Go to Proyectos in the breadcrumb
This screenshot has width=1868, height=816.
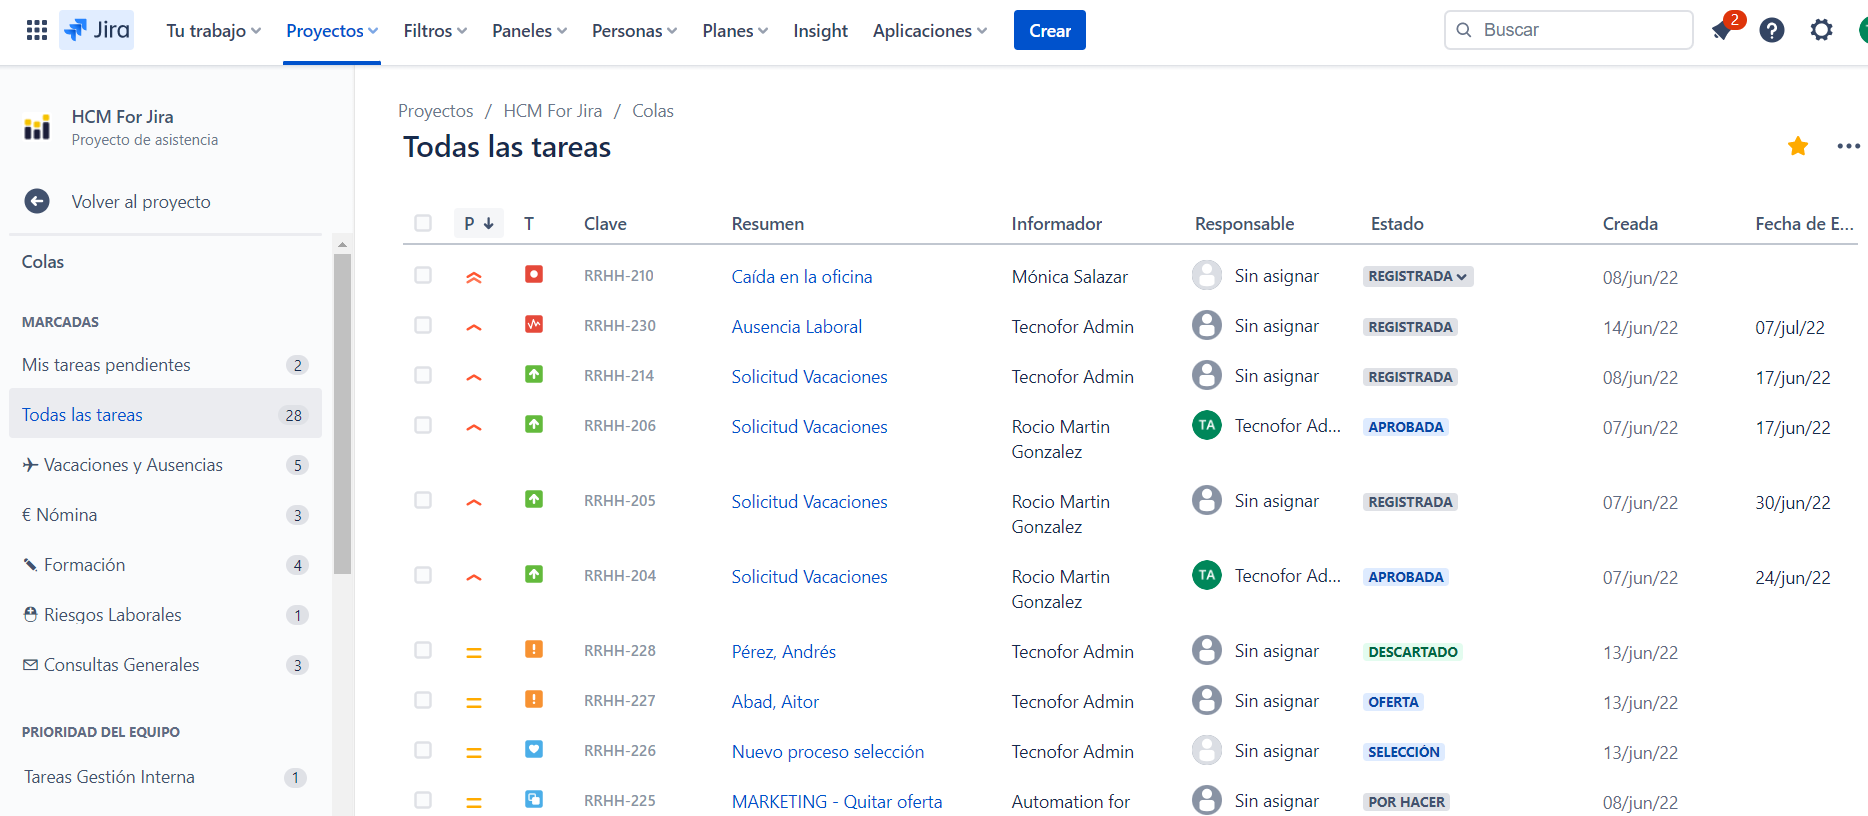[436, 111]
